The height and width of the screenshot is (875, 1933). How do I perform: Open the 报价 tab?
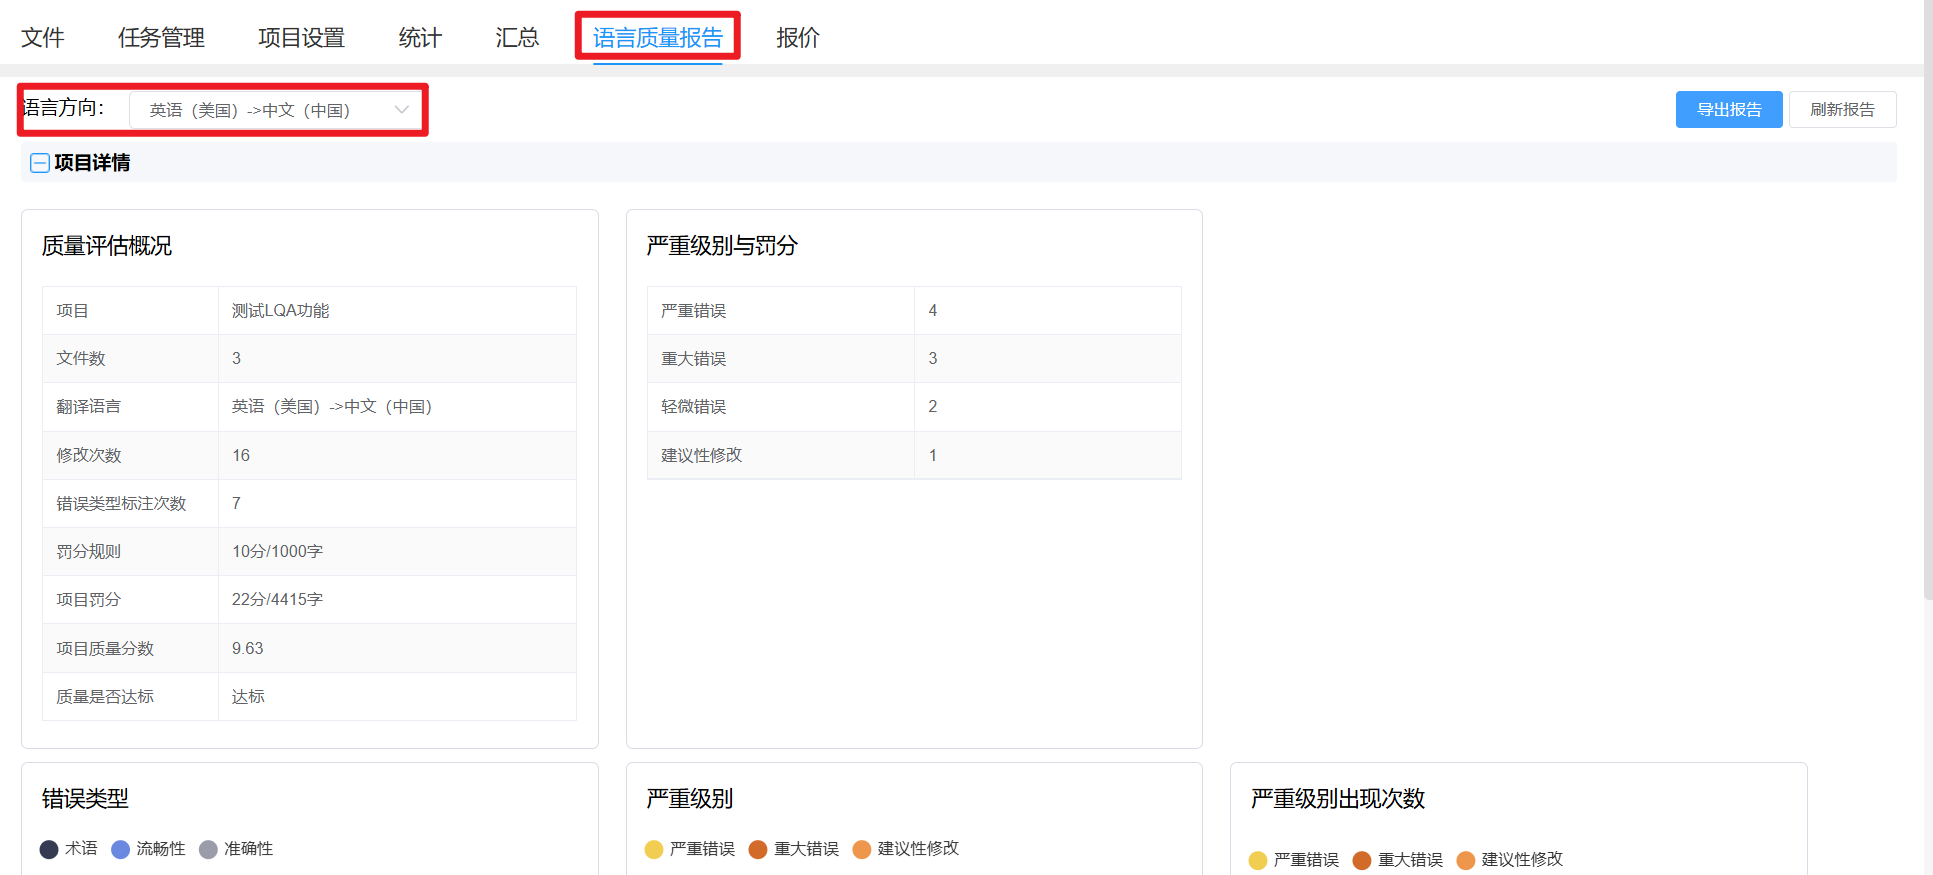(798, 38)
